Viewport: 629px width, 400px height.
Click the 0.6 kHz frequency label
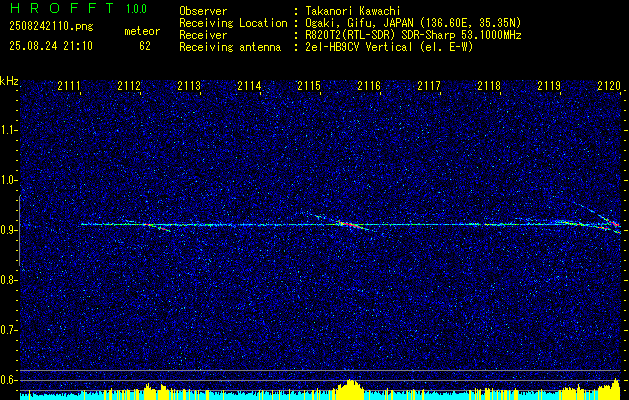coord(8,380)
